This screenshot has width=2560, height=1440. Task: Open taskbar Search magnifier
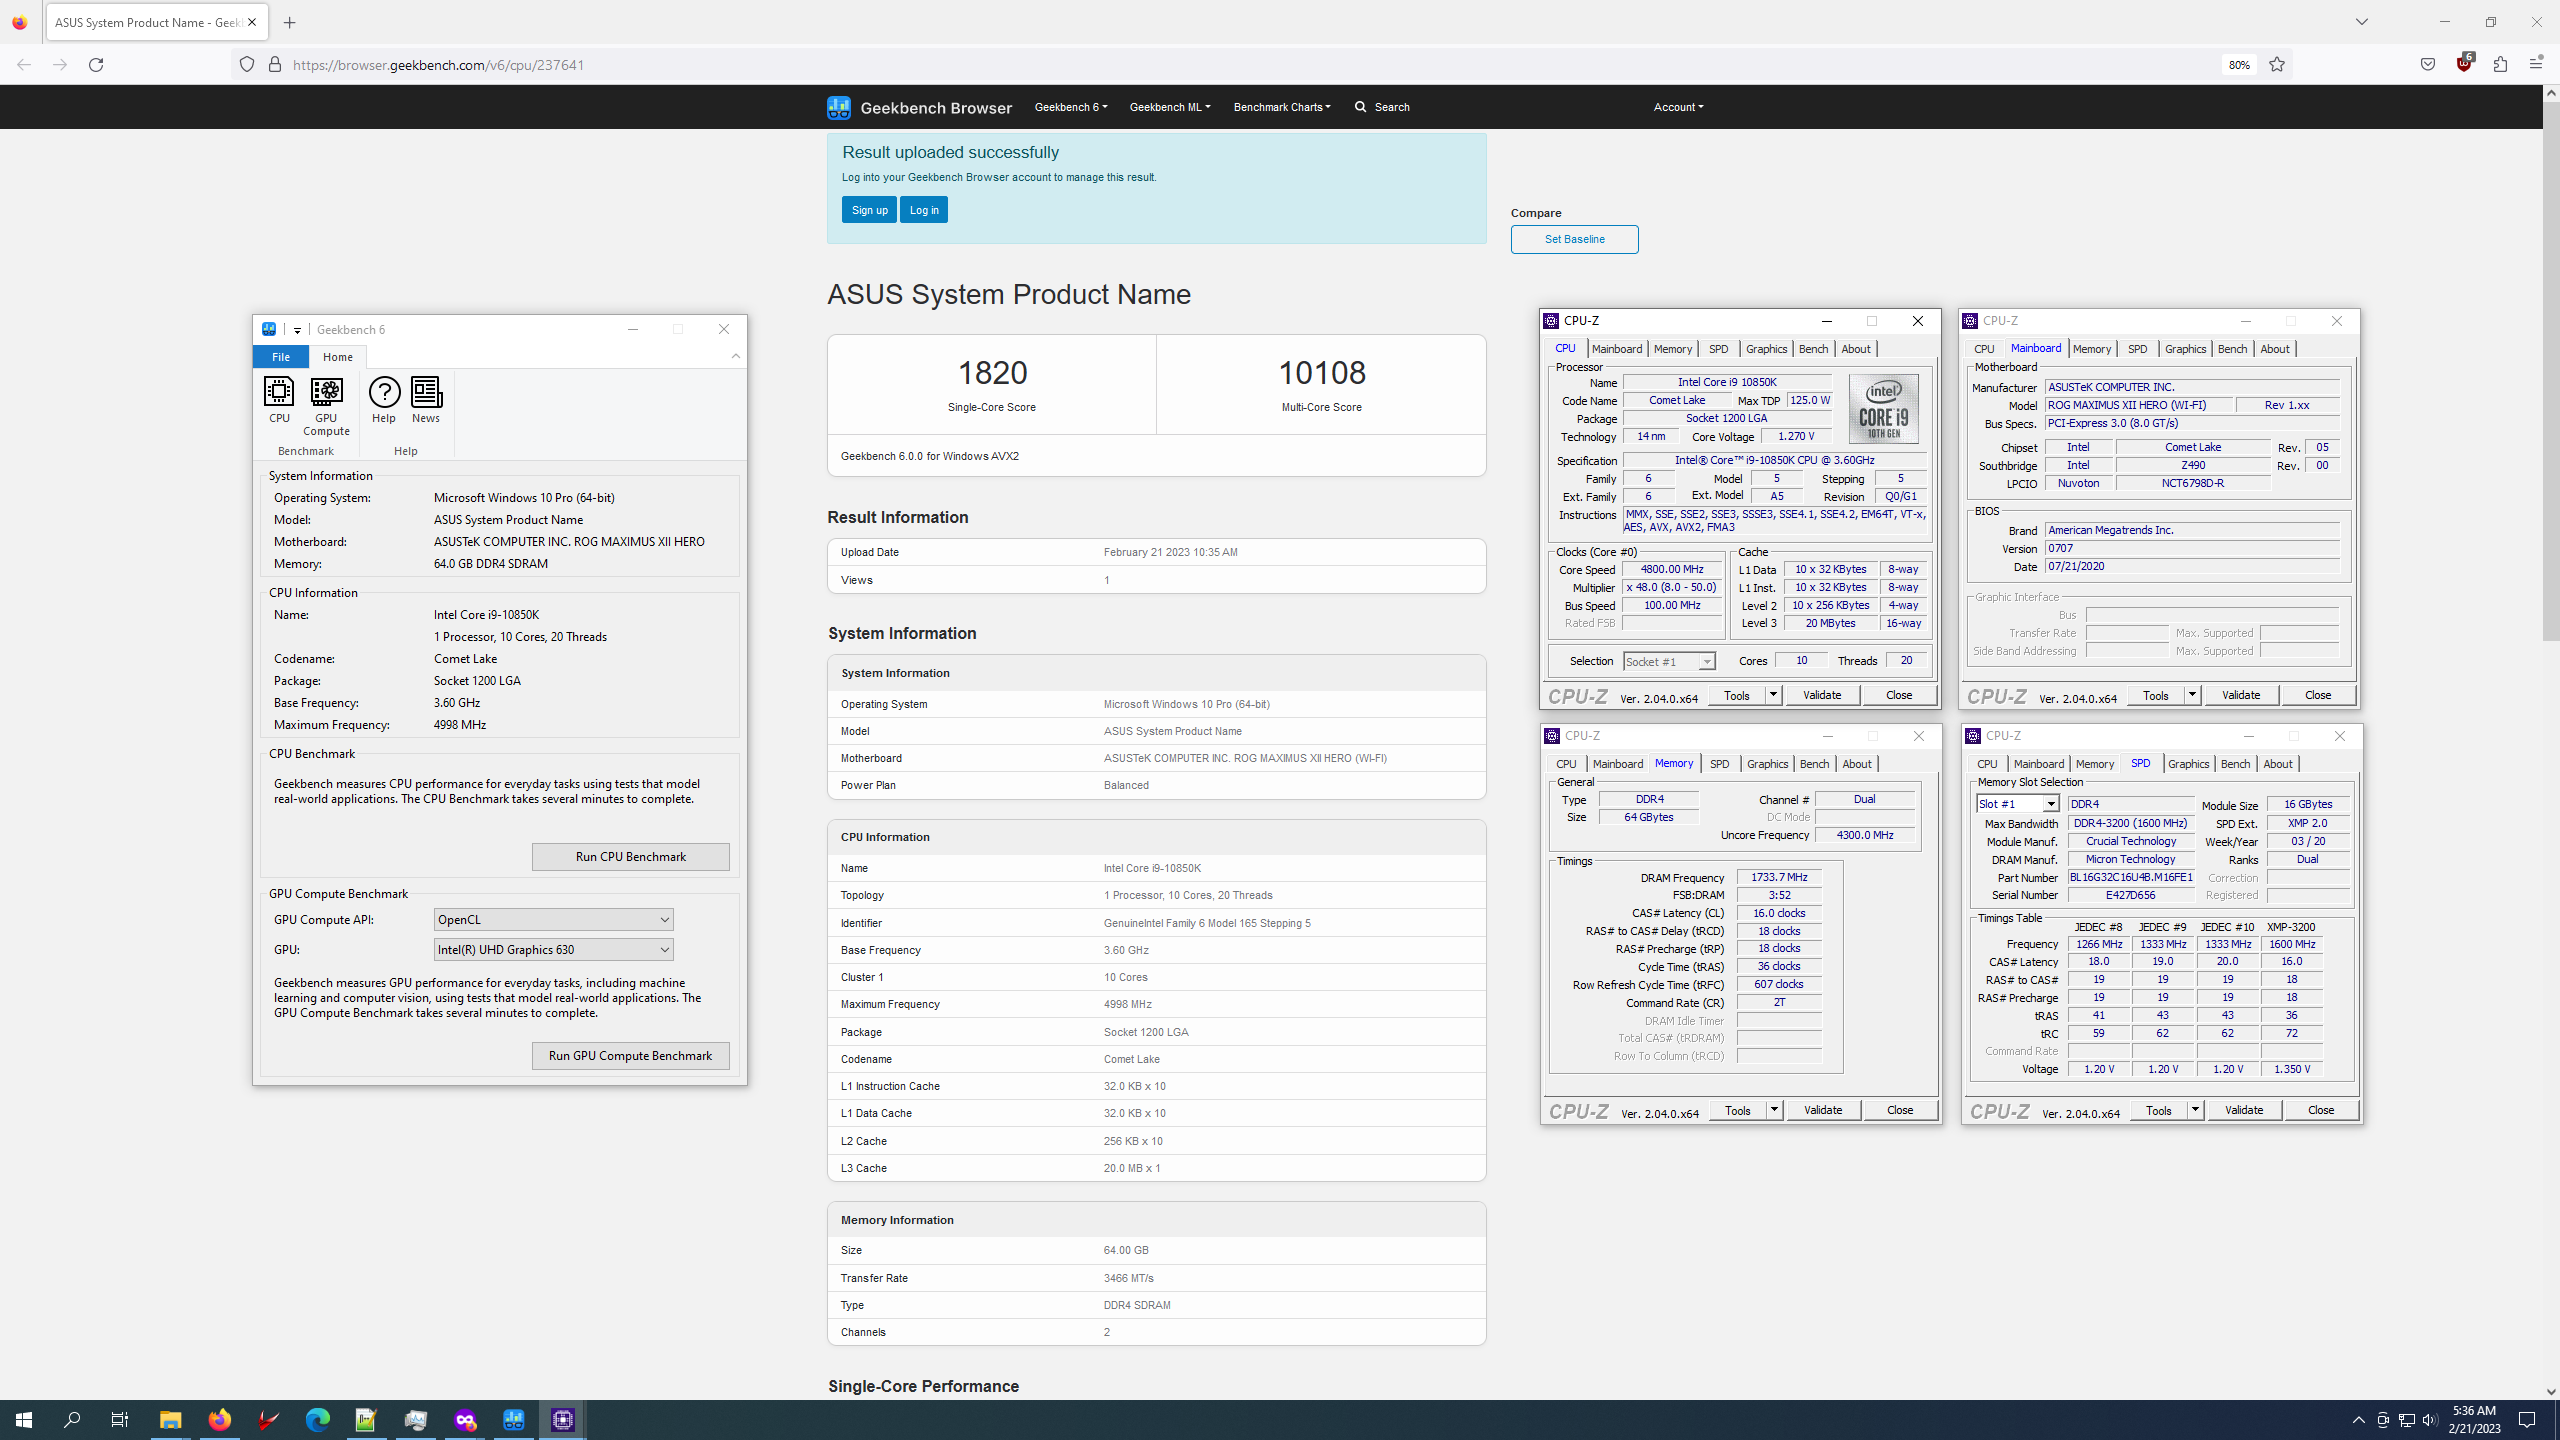pyautogui.click(x=72, y=1420)
